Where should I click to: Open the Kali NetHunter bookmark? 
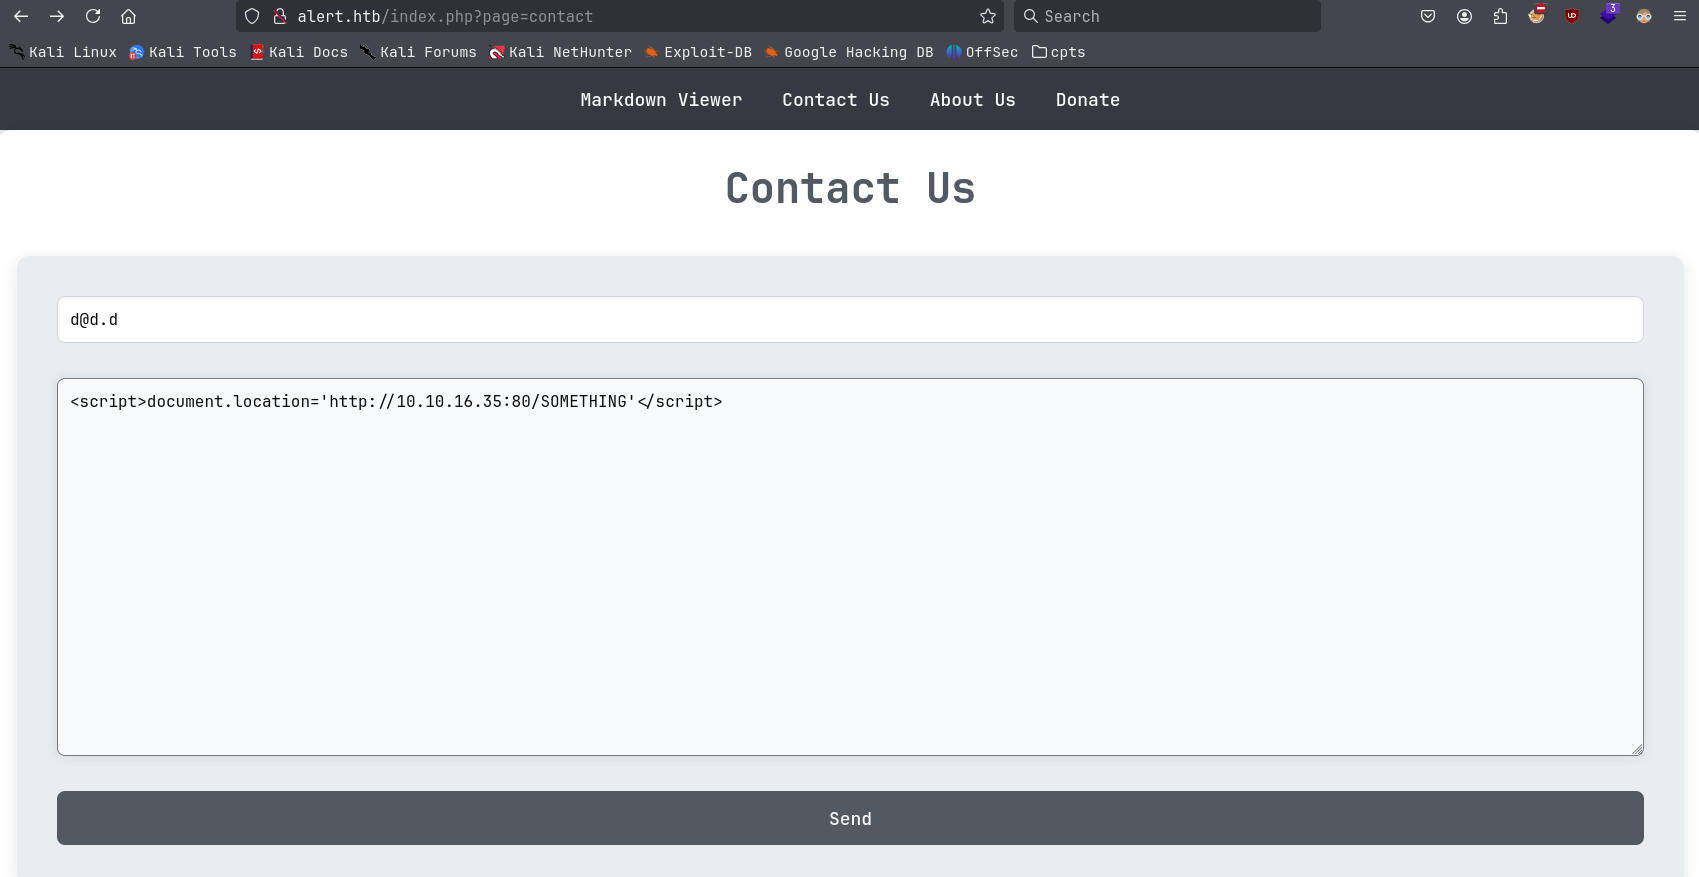pyautogui.click(x=561, y=52)
